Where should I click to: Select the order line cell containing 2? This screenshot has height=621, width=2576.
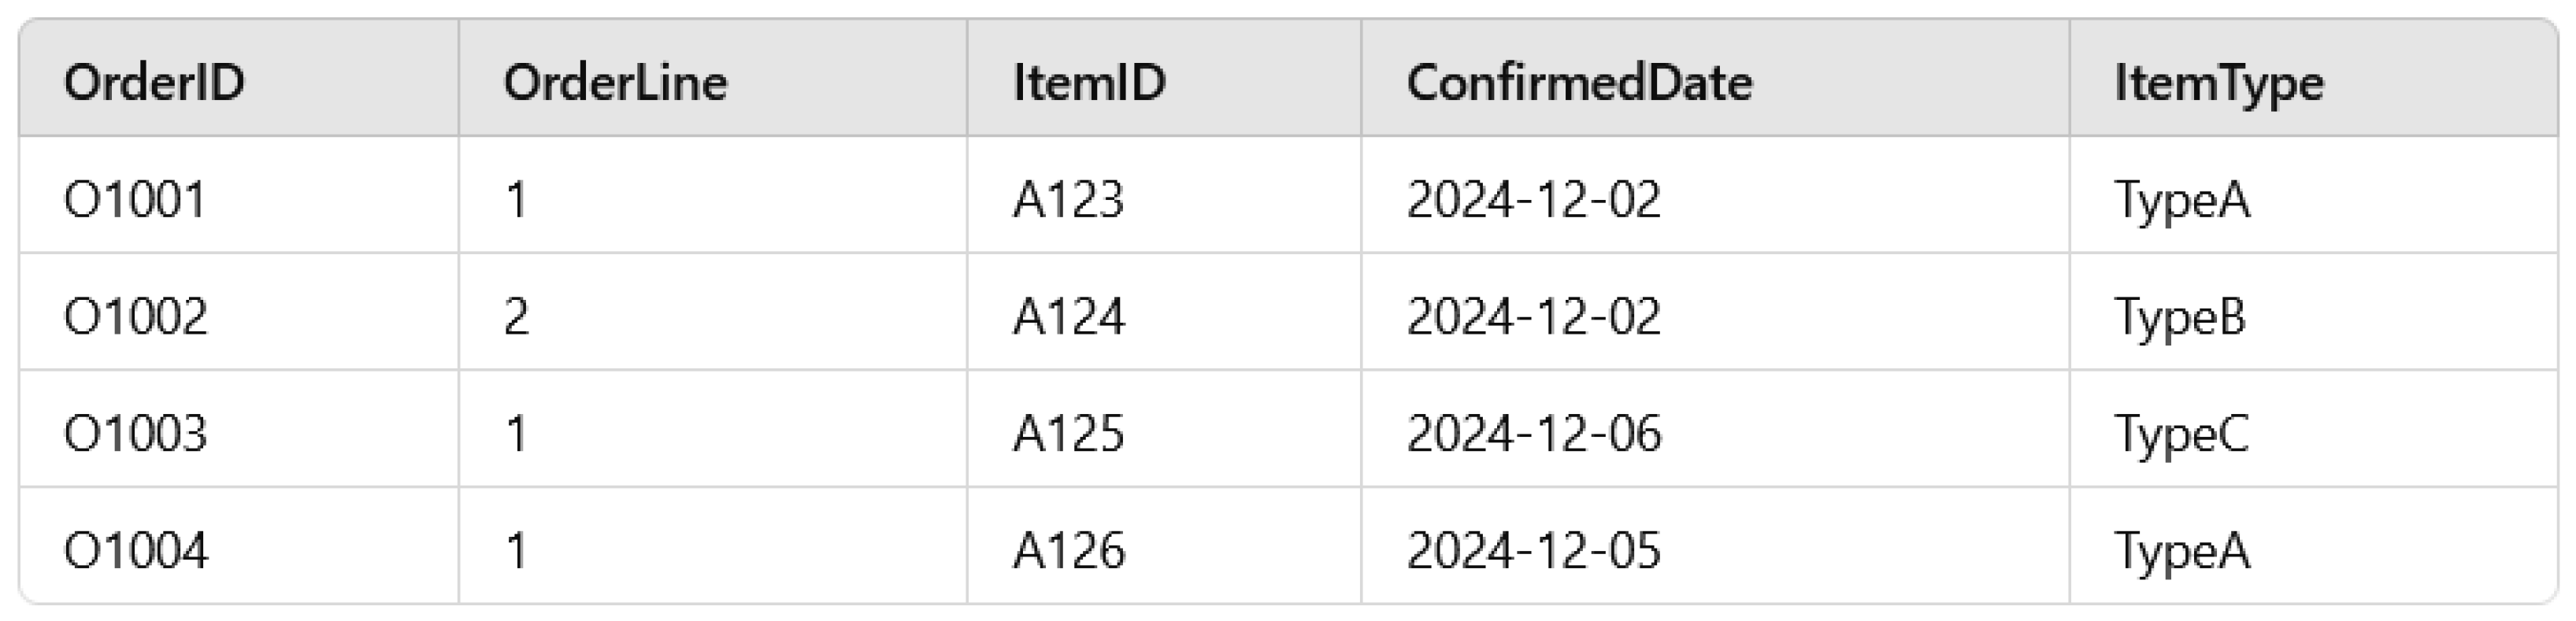(x=516, y=316)
